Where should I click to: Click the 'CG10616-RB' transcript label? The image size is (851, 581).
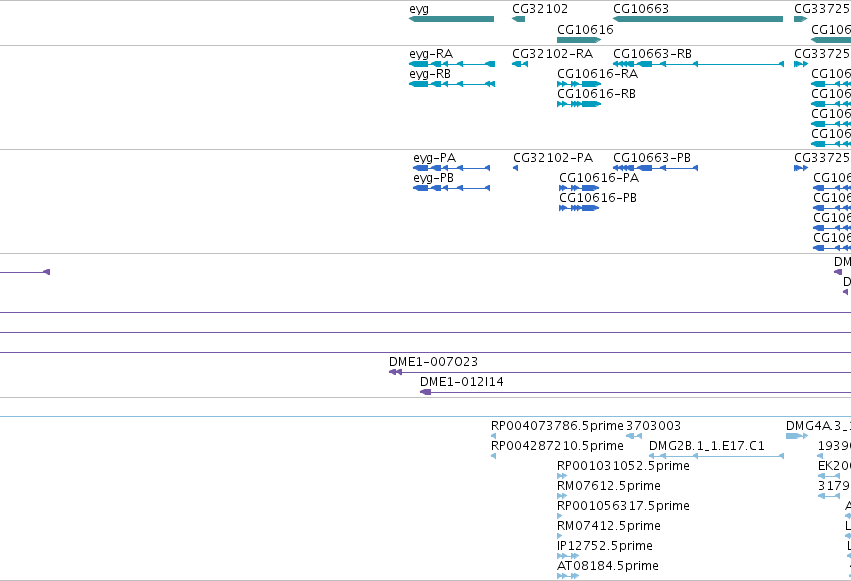[596, 94]
